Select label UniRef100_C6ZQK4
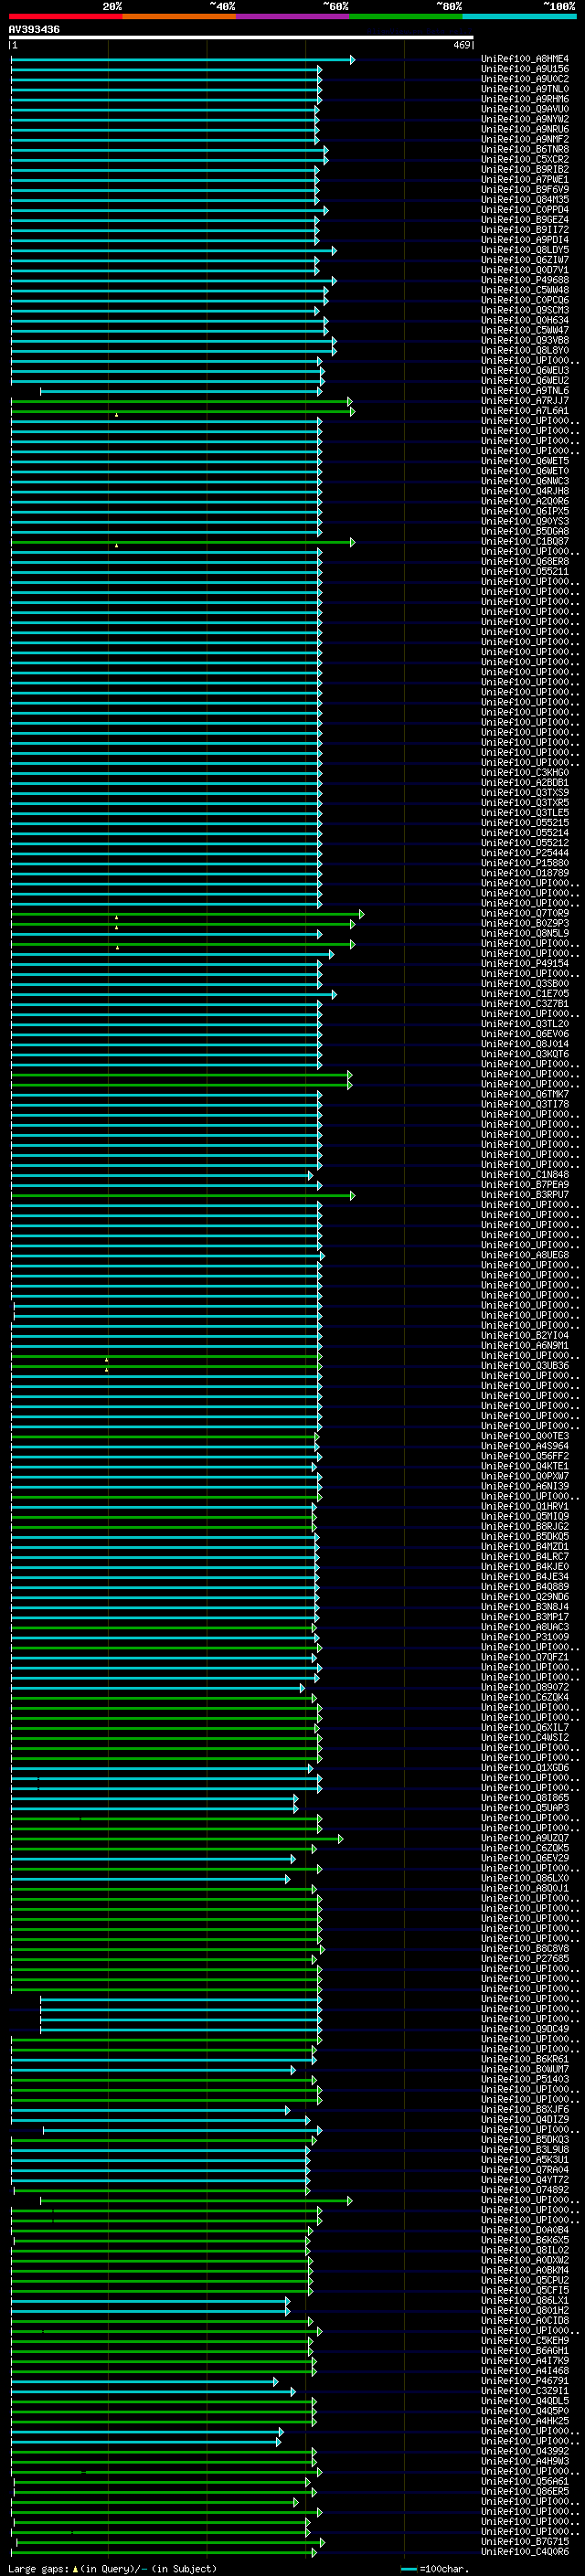This screenshot has height=2576, width=585. 525,1697
